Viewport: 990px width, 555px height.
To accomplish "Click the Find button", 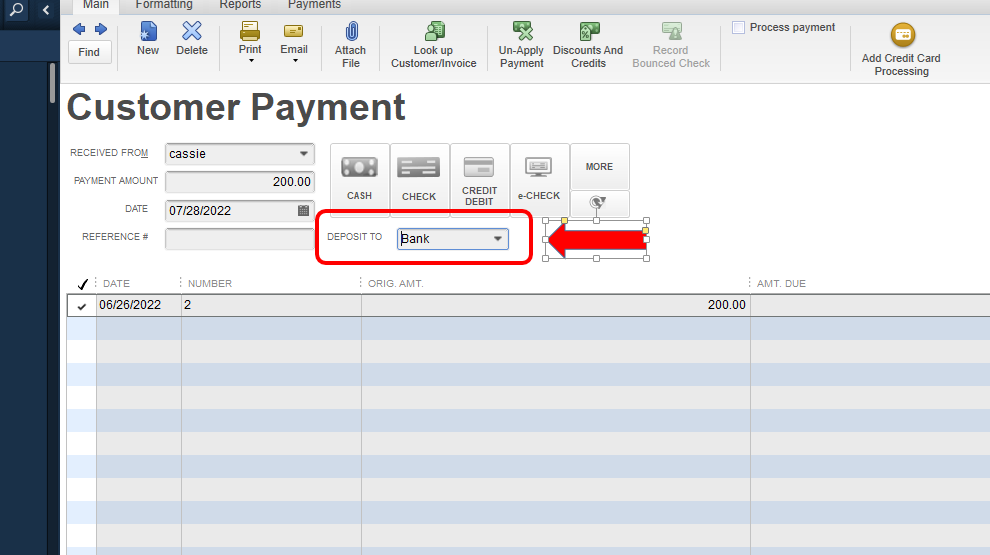I will coord(89,52).
